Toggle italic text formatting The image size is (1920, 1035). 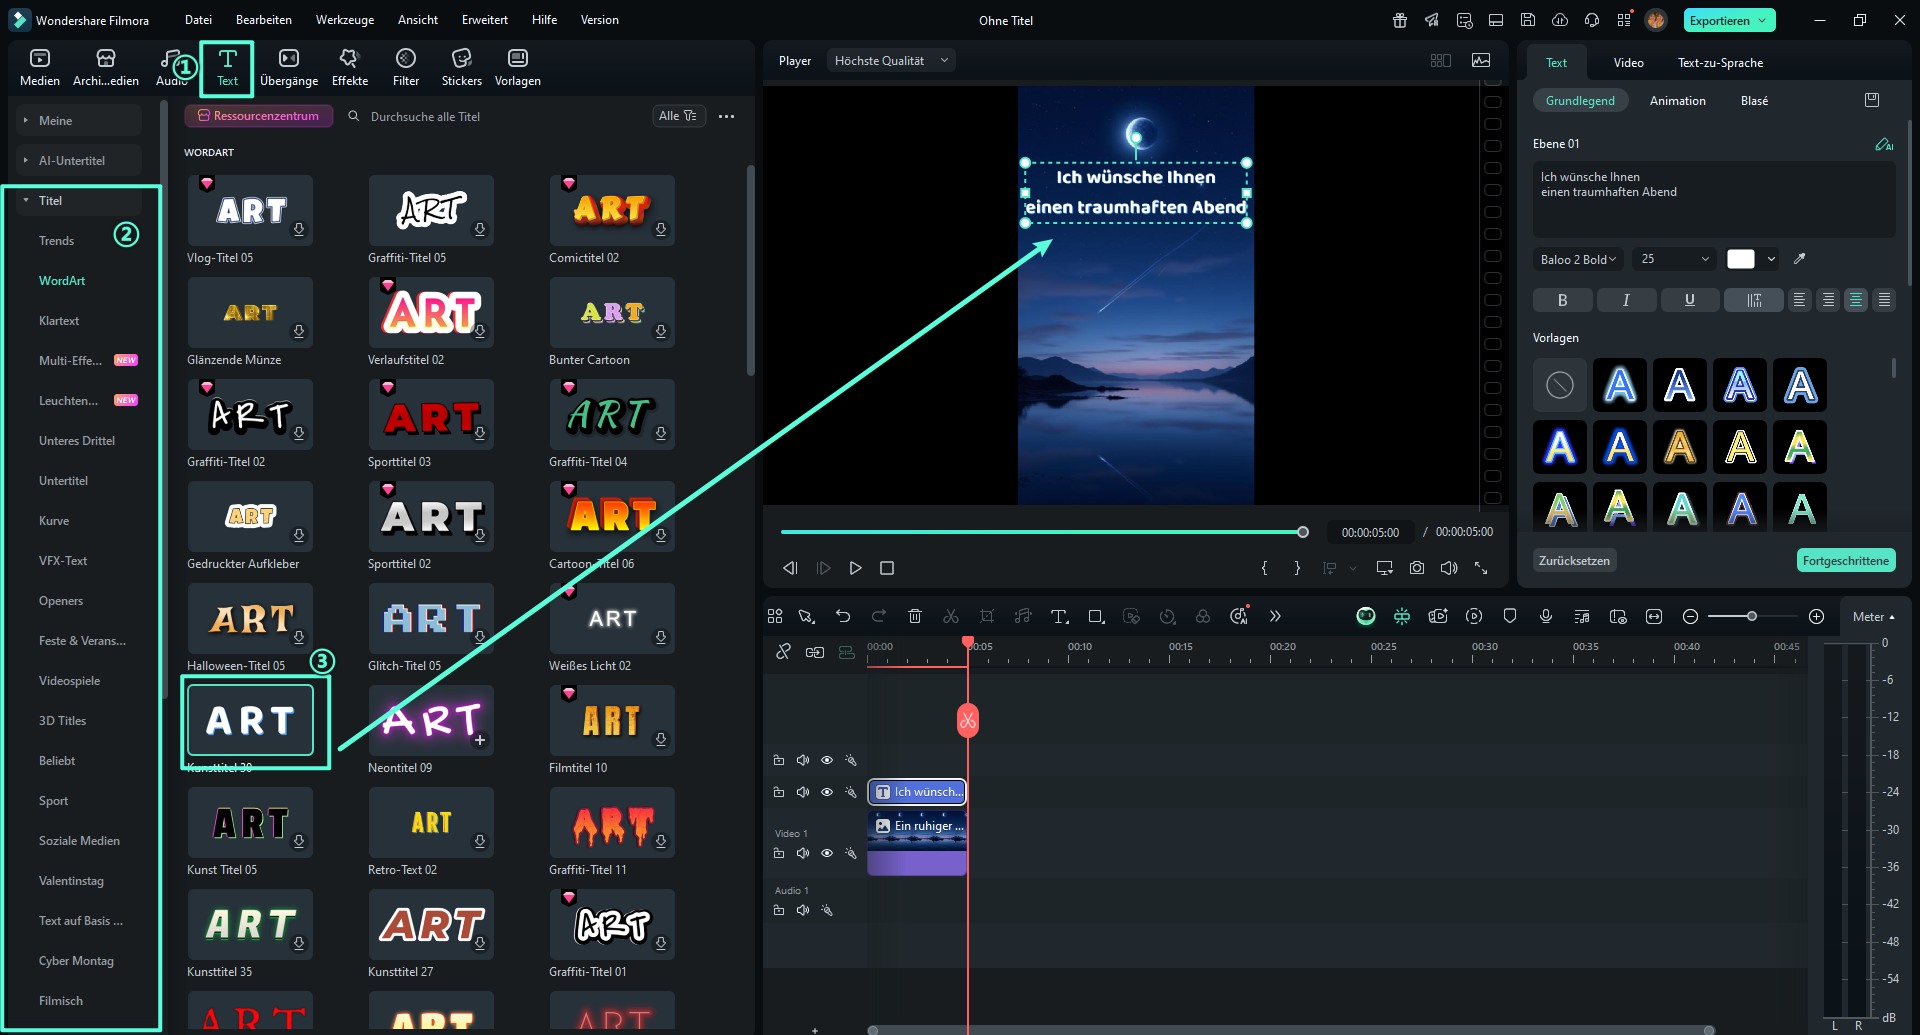tap(1626, 300)
